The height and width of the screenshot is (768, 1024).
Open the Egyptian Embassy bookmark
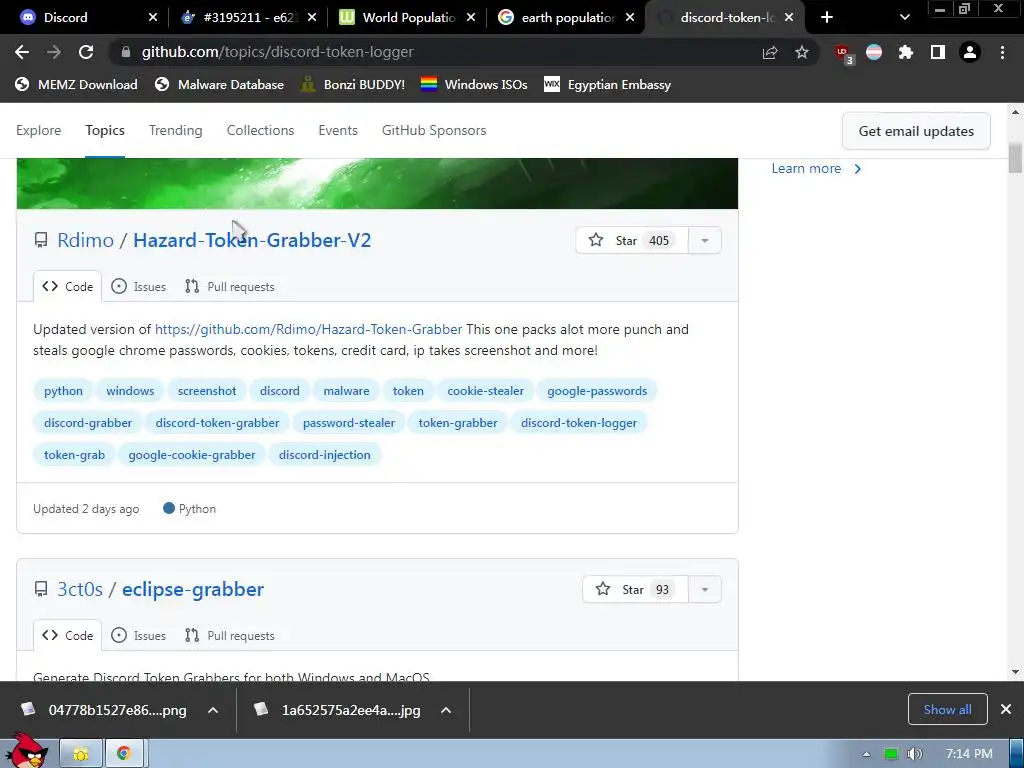pyautogui.click(x=607, y=85)
